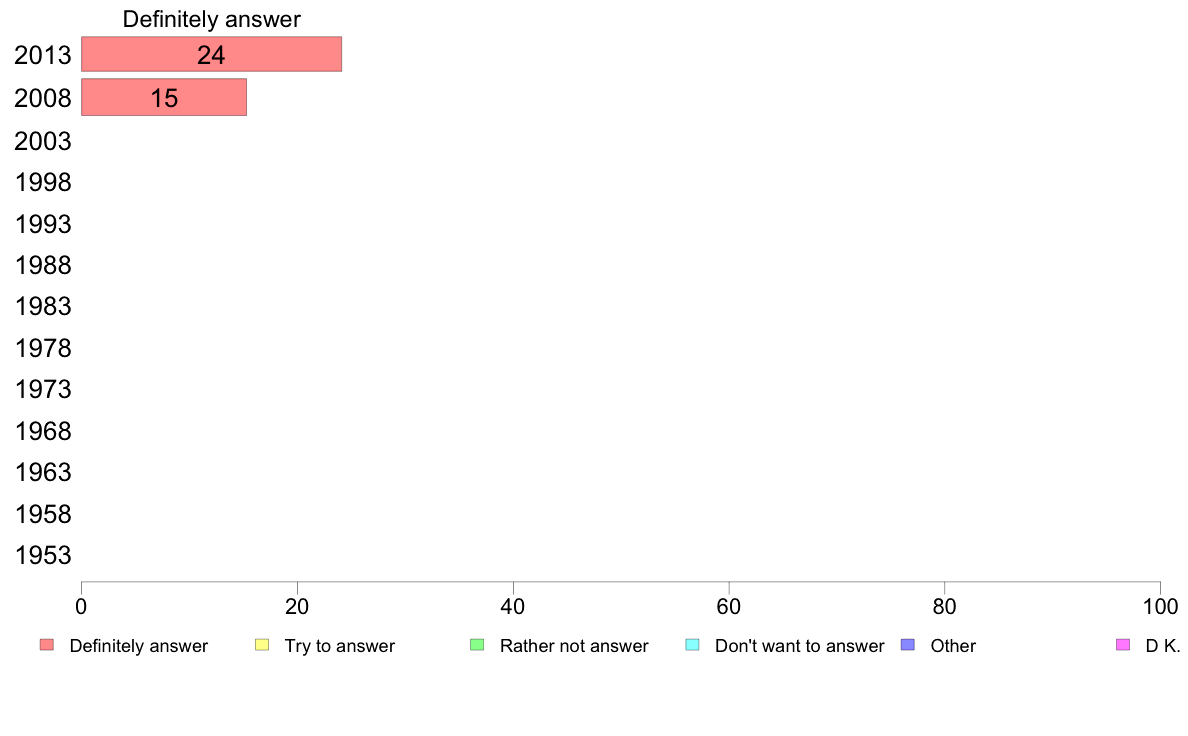Click the Try to answer legend label
Screen dimensions: 1188x736
click(x=339, y=646)
